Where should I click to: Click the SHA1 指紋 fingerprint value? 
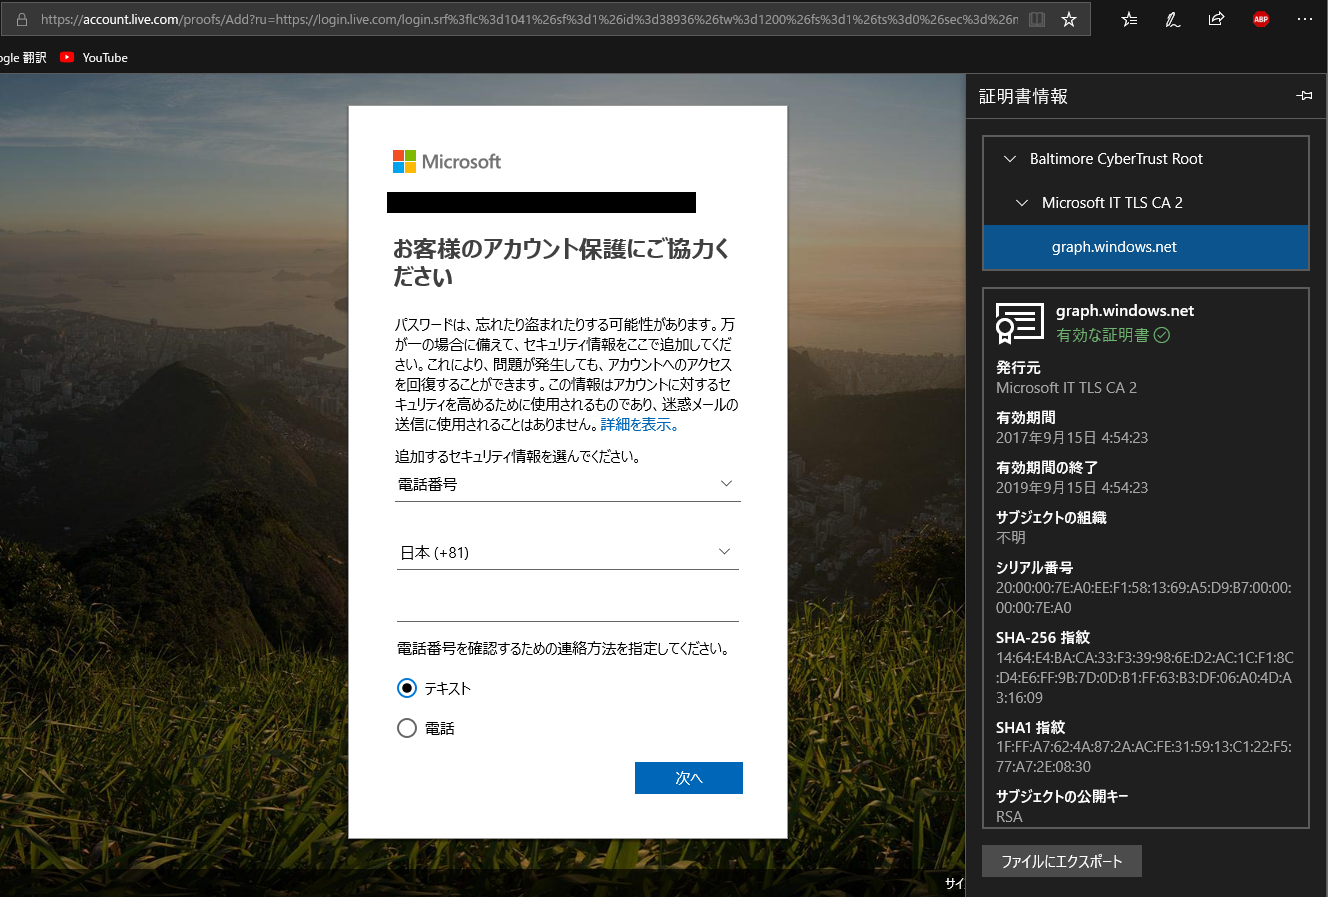tap(1144, 757)
